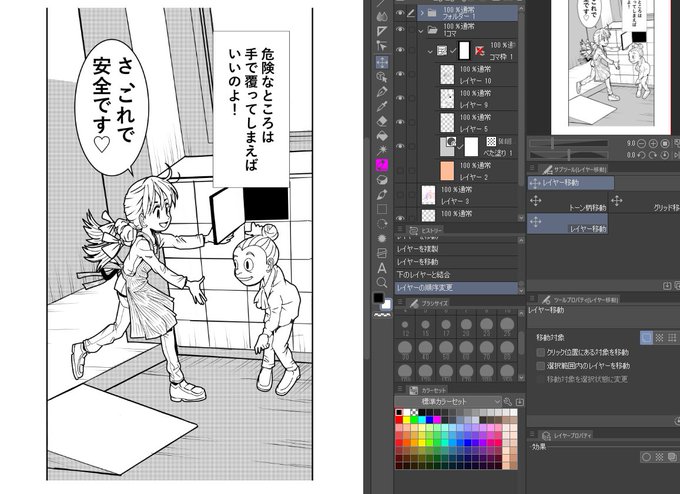The image size is (680, 494).
Task: Click the second 移動対象 tone pattern icon
Action: pos(660,338)
